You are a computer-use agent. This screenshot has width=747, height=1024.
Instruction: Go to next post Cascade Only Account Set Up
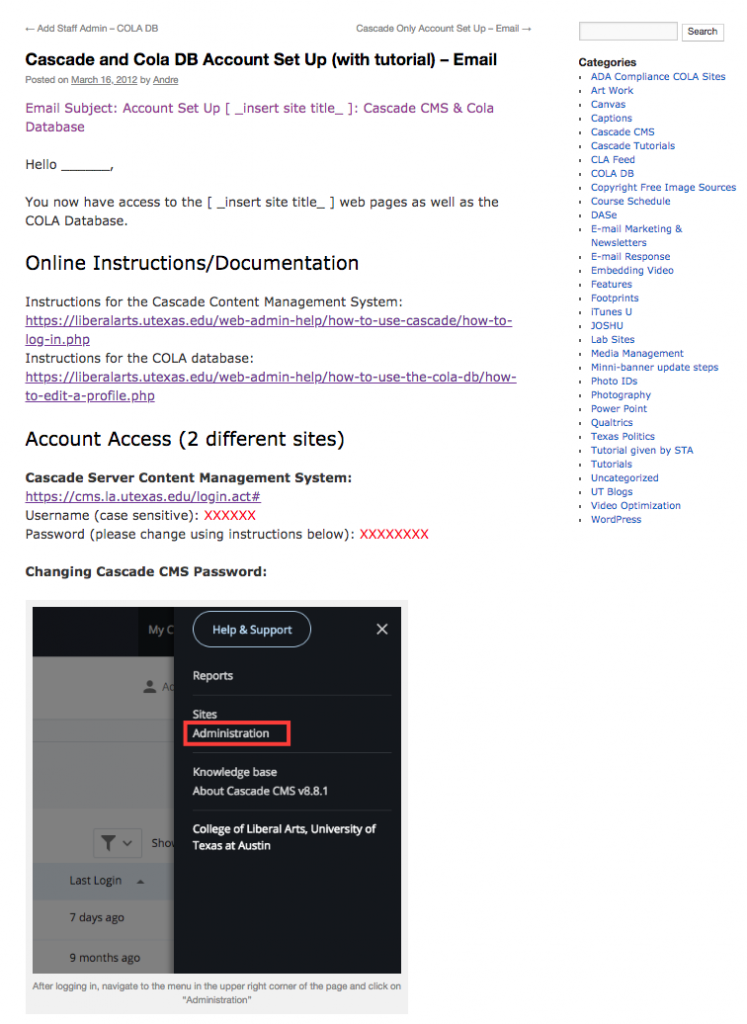tap(443, 29)
